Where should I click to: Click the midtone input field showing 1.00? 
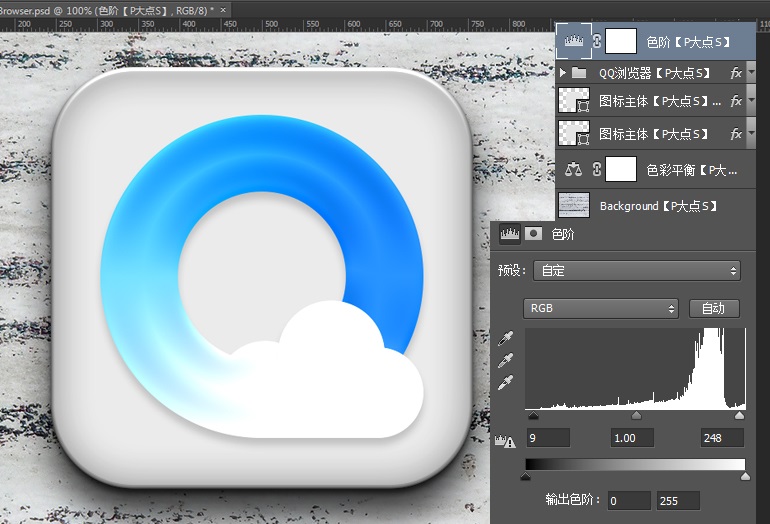point(632,438)
